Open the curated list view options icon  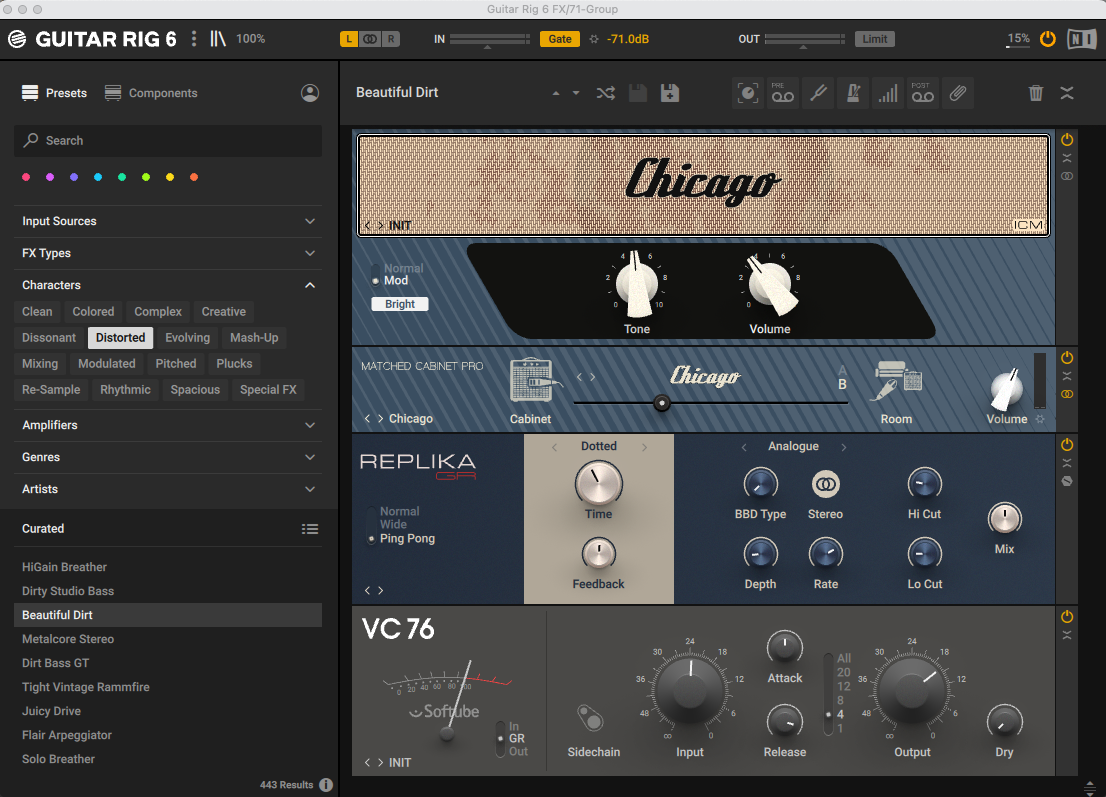(310, 529)
